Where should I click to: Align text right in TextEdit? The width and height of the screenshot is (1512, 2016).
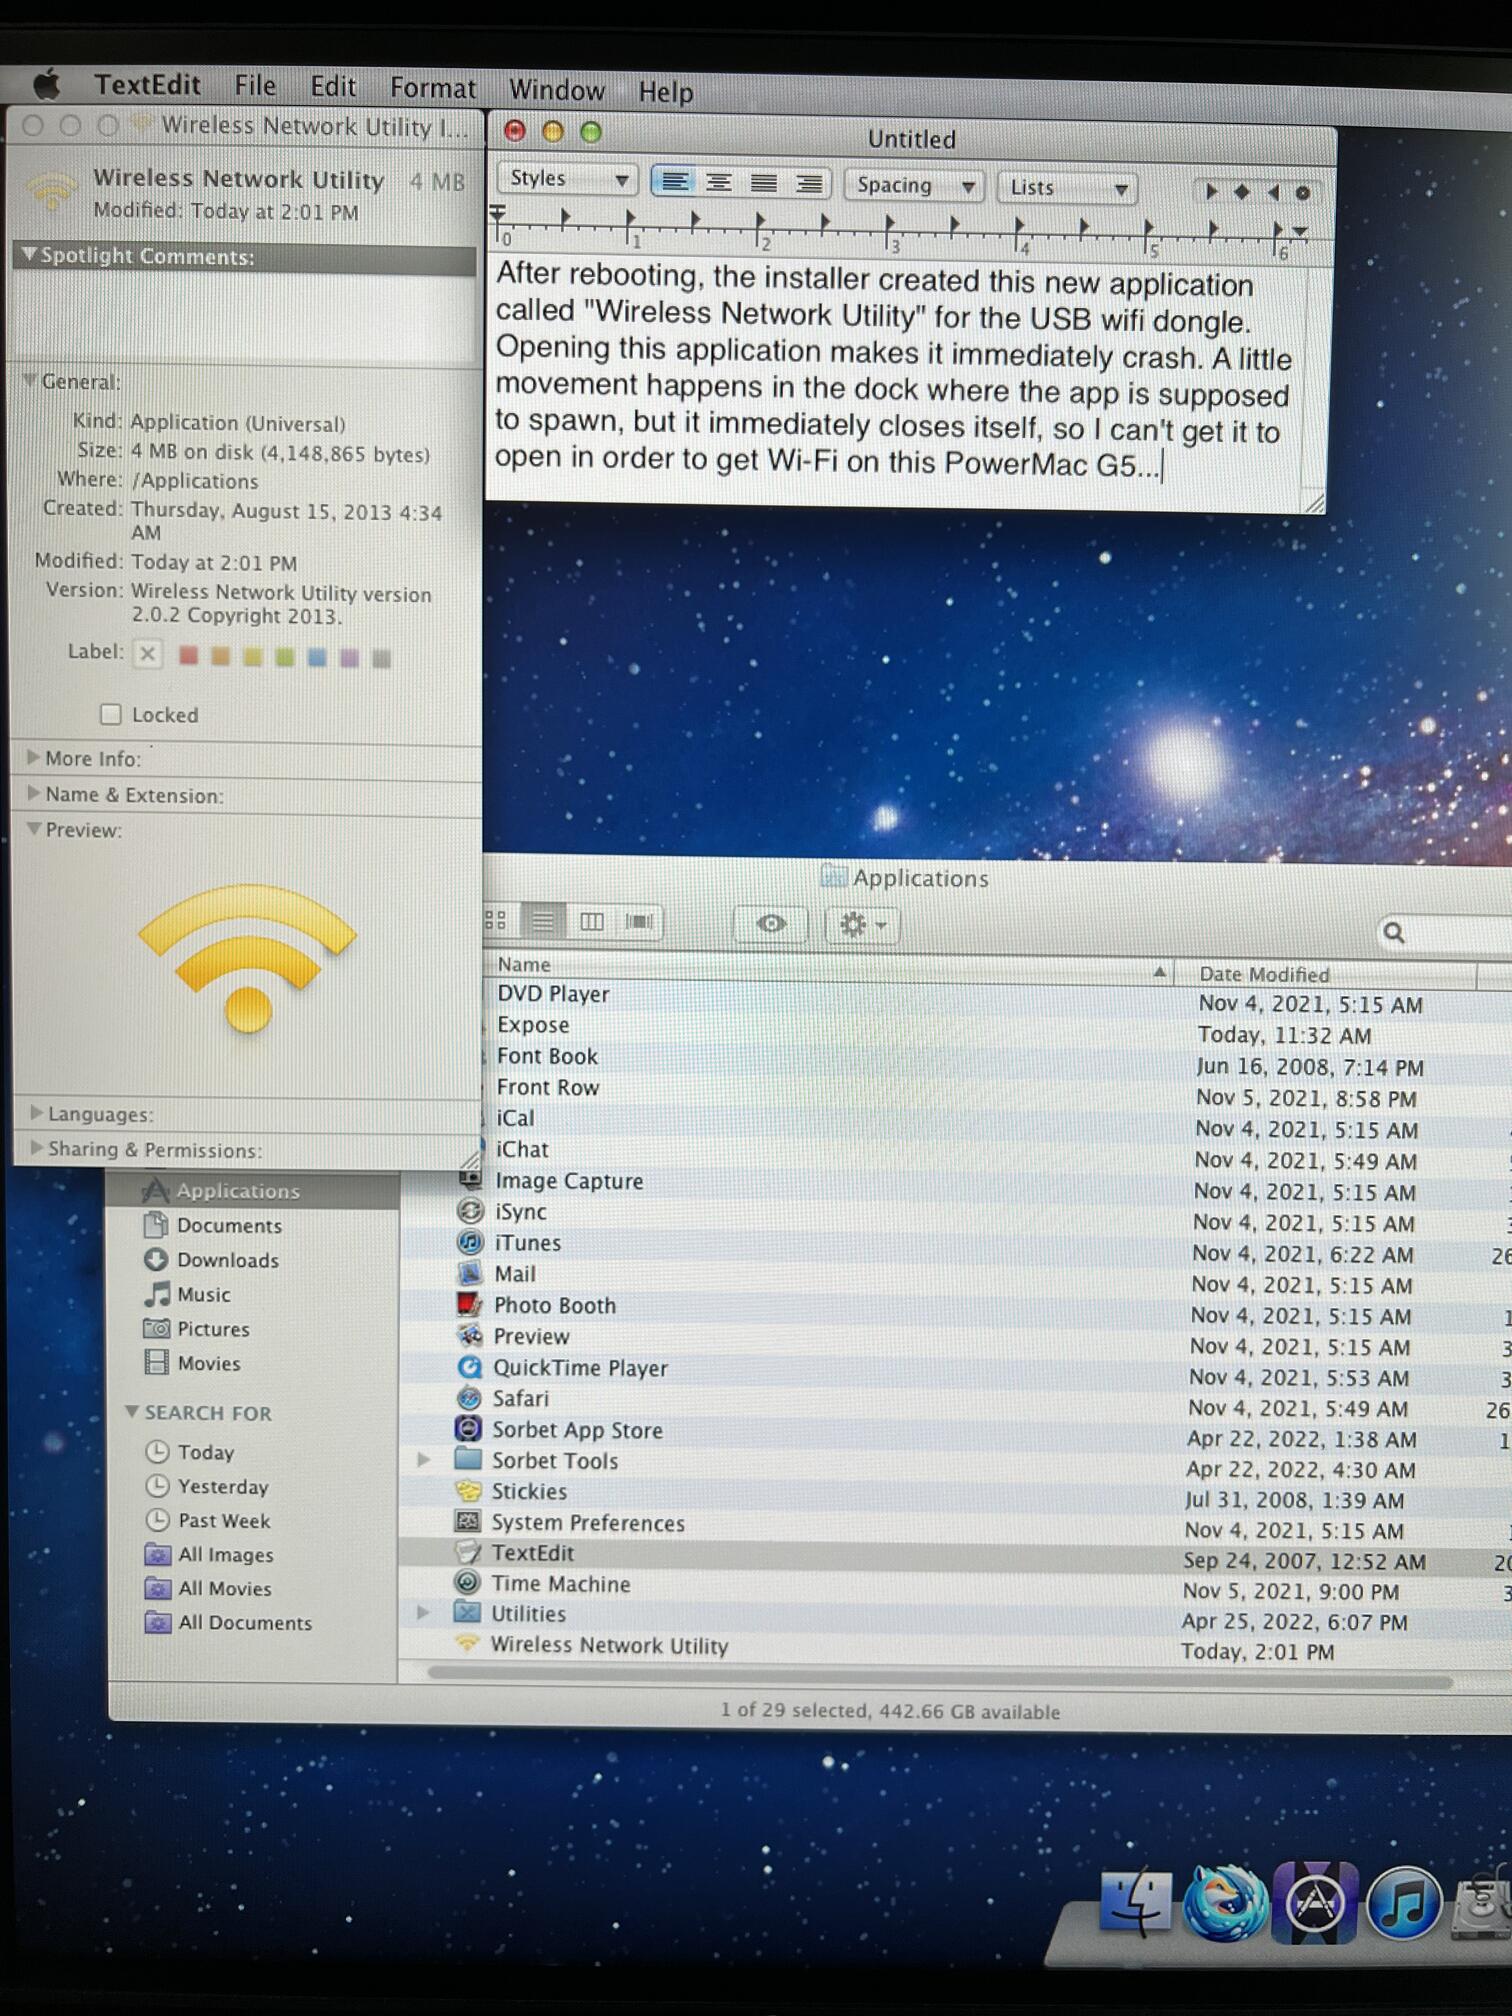[808, 184]
